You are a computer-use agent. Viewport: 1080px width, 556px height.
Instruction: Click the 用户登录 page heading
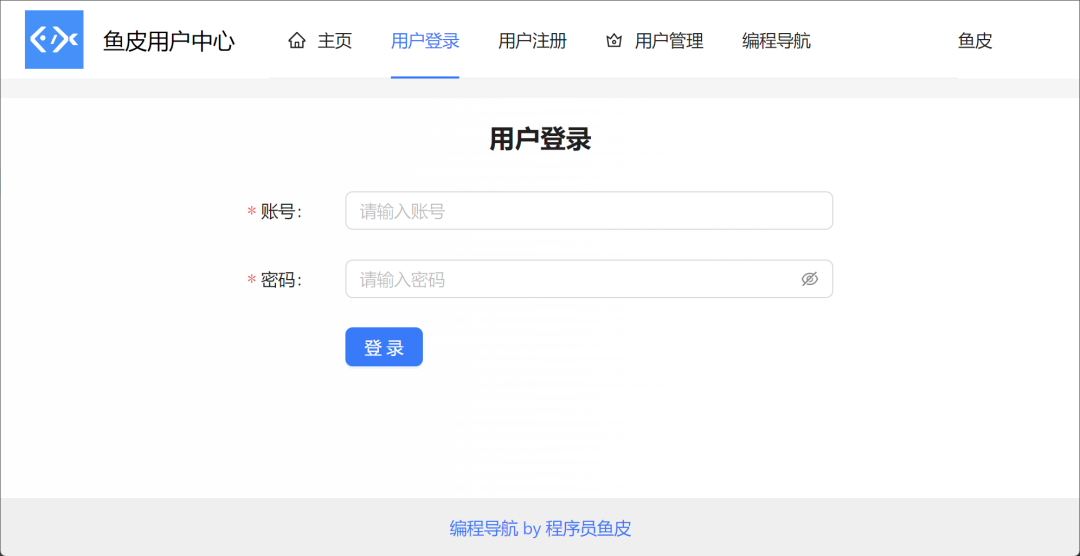(540, 140)
